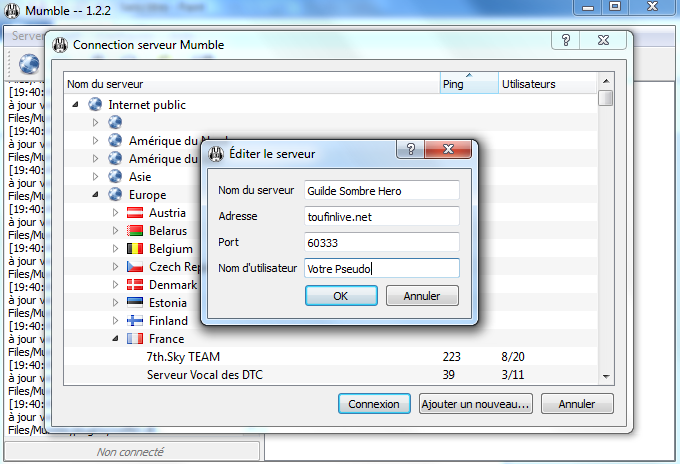Image resolution: width=680 pixels, height=464 pixels.
Task: Select the 7th.Sky TEAM server row
Action: tap(330, 356)
